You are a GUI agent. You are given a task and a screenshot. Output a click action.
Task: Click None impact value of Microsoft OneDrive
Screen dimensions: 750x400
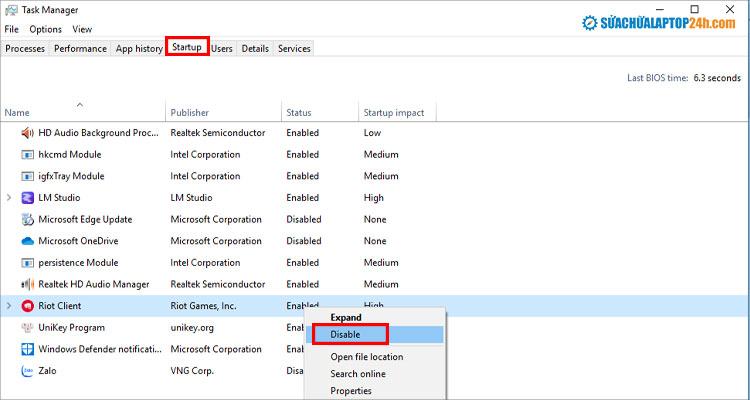click(x=375, y=241)
